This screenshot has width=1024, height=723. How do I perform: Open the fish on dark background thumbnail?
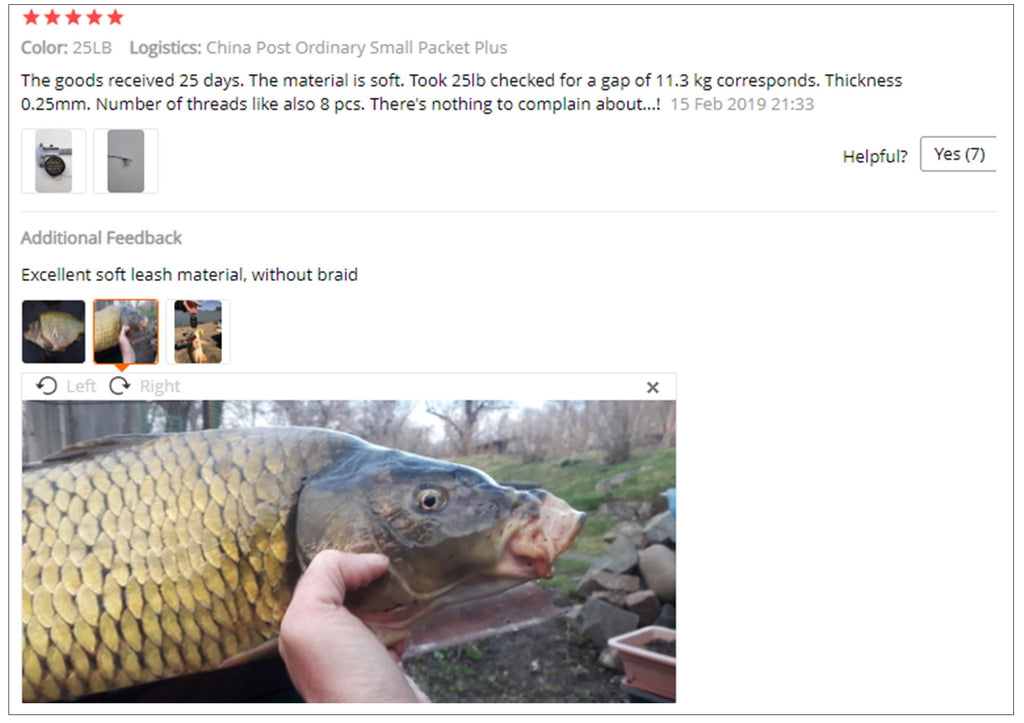(x=54, y=332)
